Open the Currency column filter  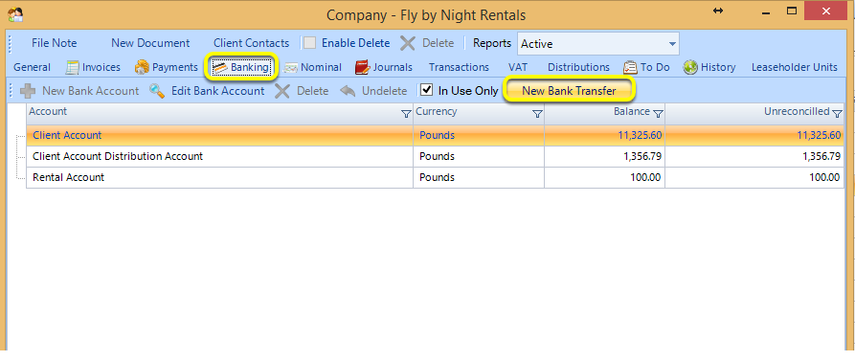537,114
